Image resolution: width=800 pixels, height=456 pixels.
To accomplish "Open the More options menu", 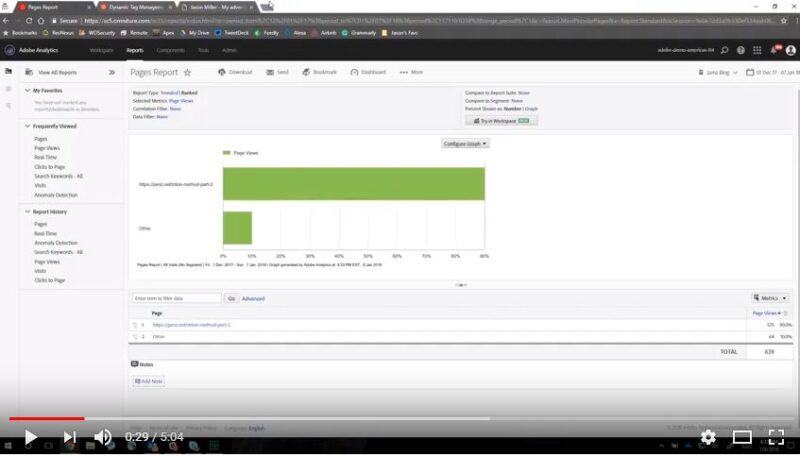I will click(412, 72).
